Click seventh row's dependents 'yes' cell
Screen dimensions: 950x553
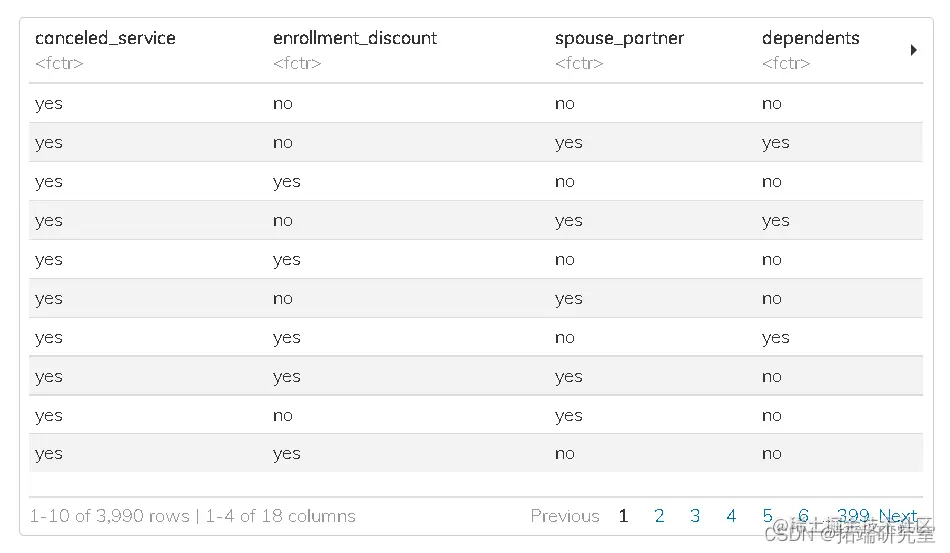pos(775,338)
